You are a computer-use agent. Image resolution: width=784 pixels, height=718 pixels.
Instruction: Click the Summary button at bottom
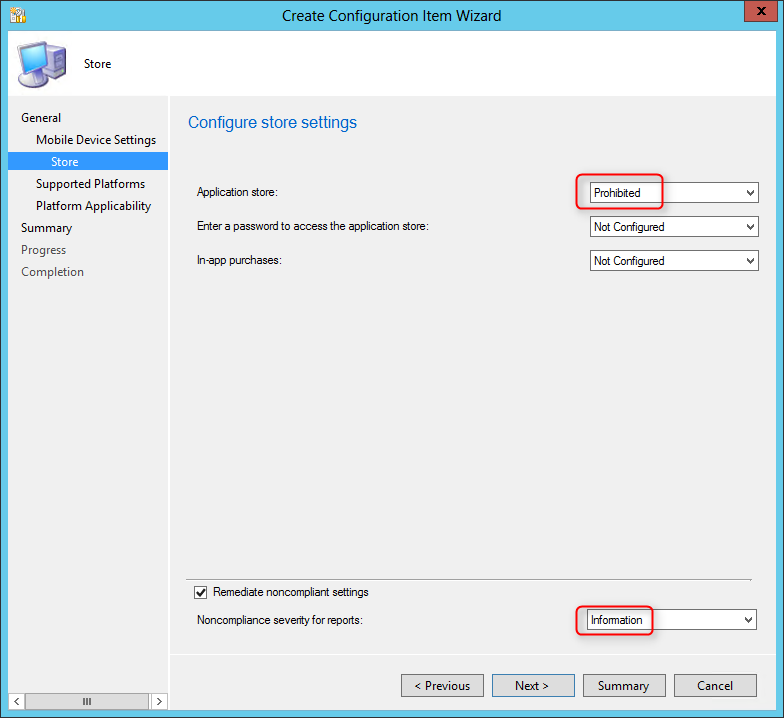point(624,686)
